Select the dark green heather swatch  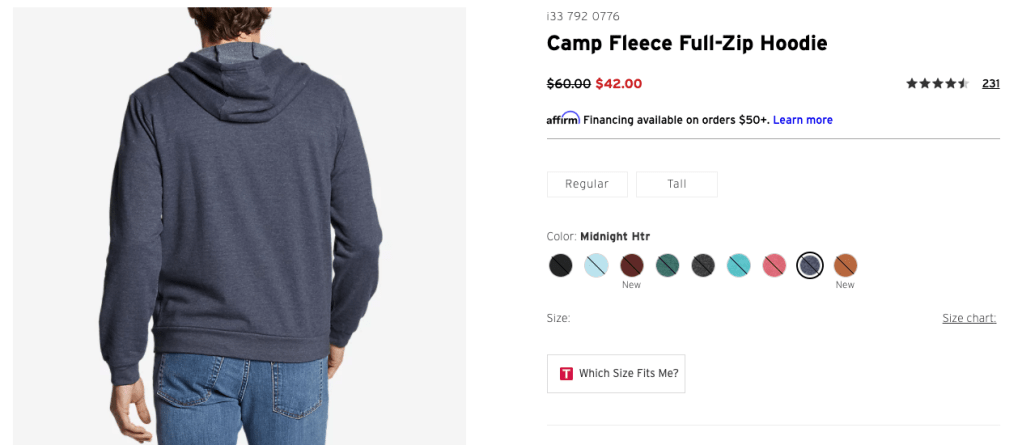click(667, 265)
